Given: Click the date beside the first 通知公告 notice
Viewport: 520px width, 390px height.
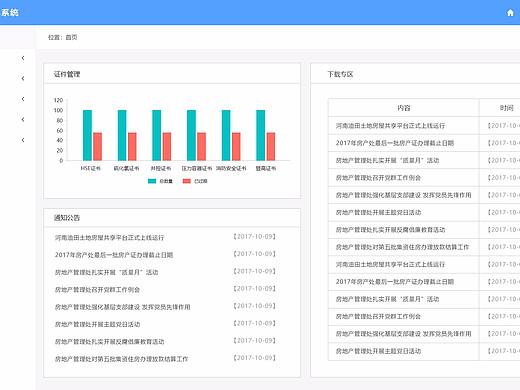Looking at the screenshot, I should pyautogui.click(x=255, y=237).
